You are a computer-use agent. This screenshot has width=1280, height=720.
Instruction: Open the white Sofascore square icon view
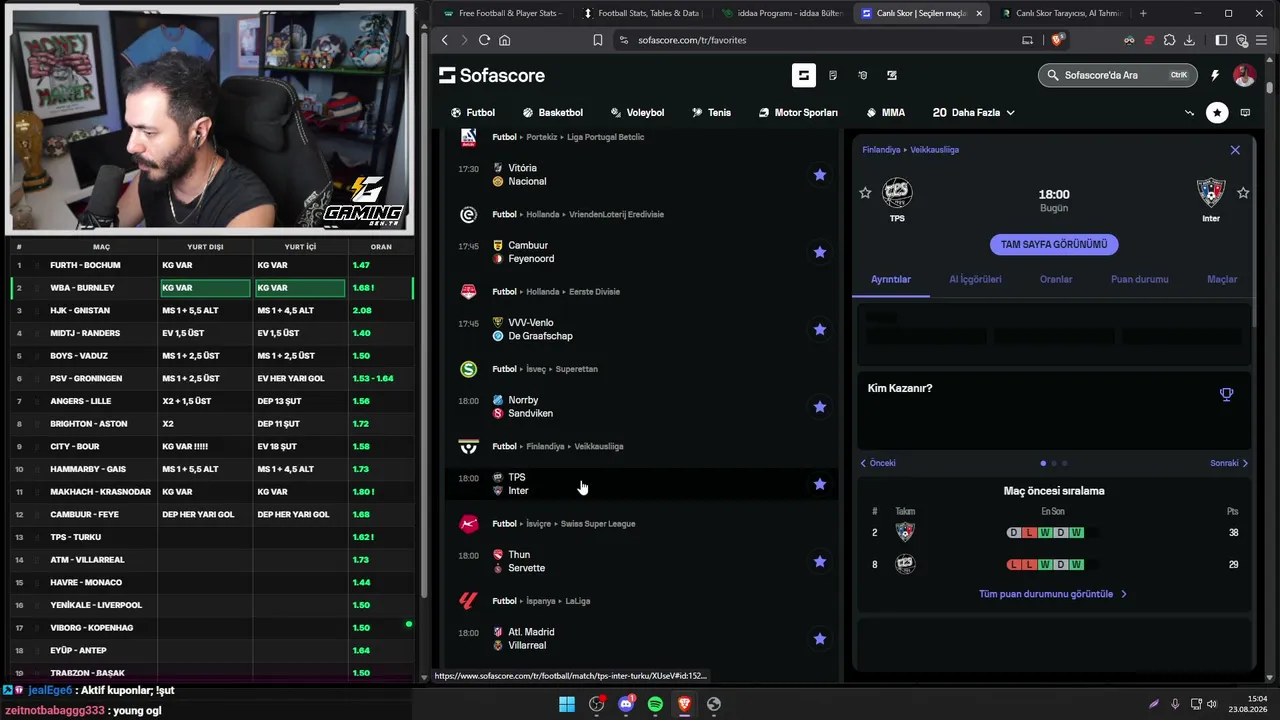(x=803, y=75)
